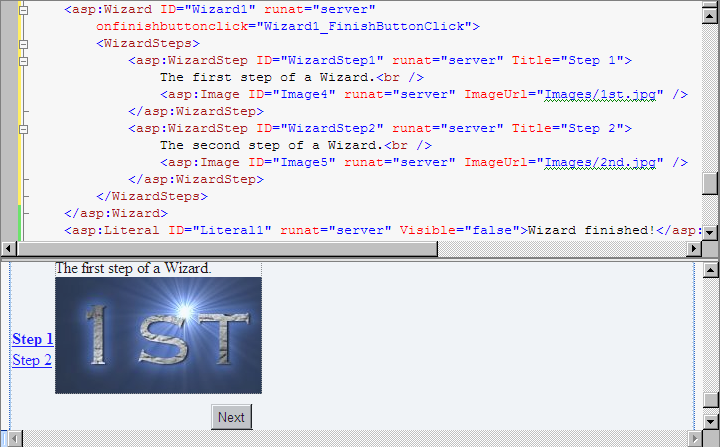This screenshot has height=447, width=720.
Task: Click the code editor horizontal scrollbar thumb
Action: click(x=227, y=249)
